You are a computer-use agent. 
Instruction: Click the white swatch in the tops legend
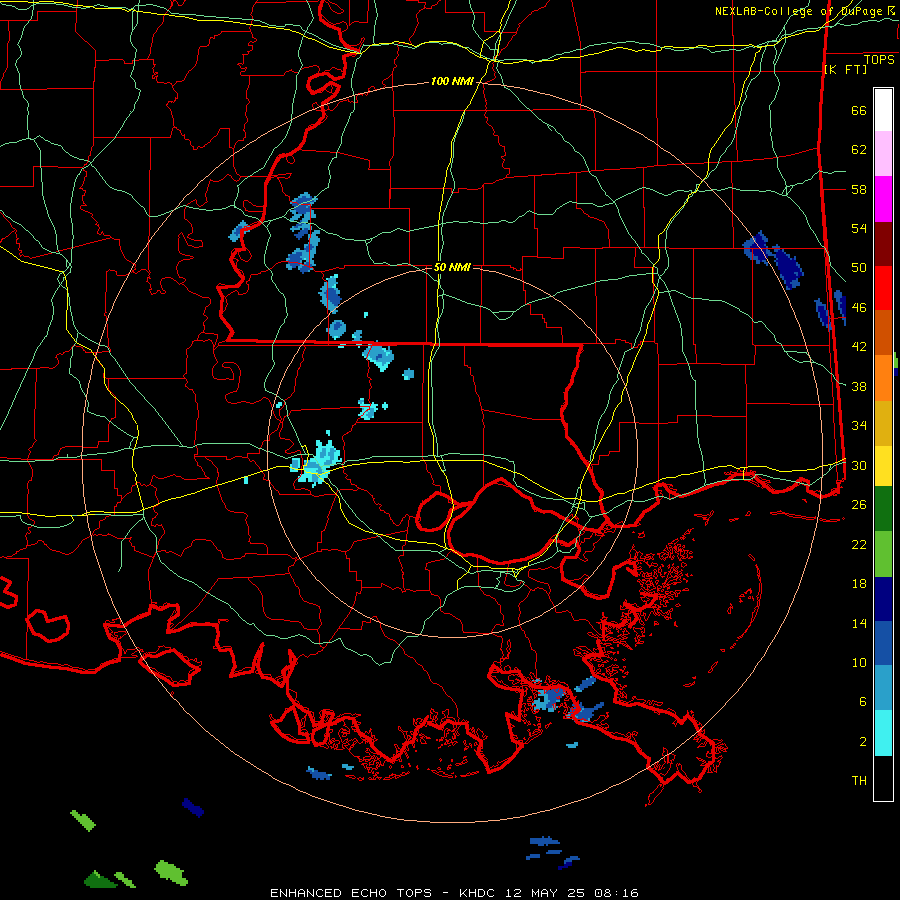coord(883,110)
